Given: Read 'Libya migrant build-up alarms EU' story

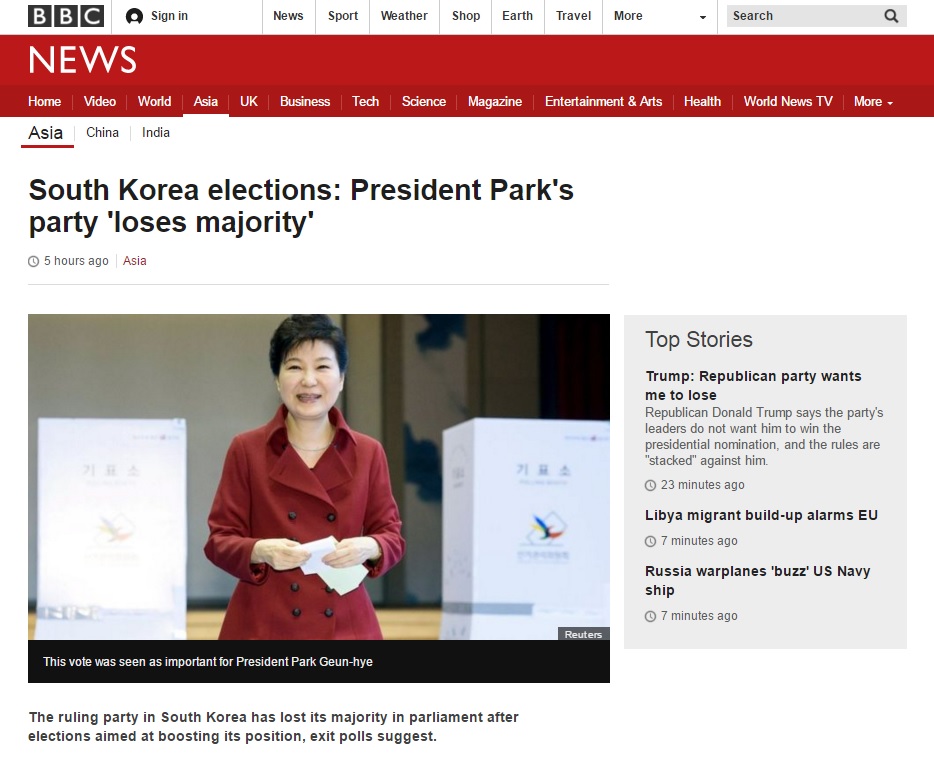Looking at the screenshot, I should pos(761,515).
